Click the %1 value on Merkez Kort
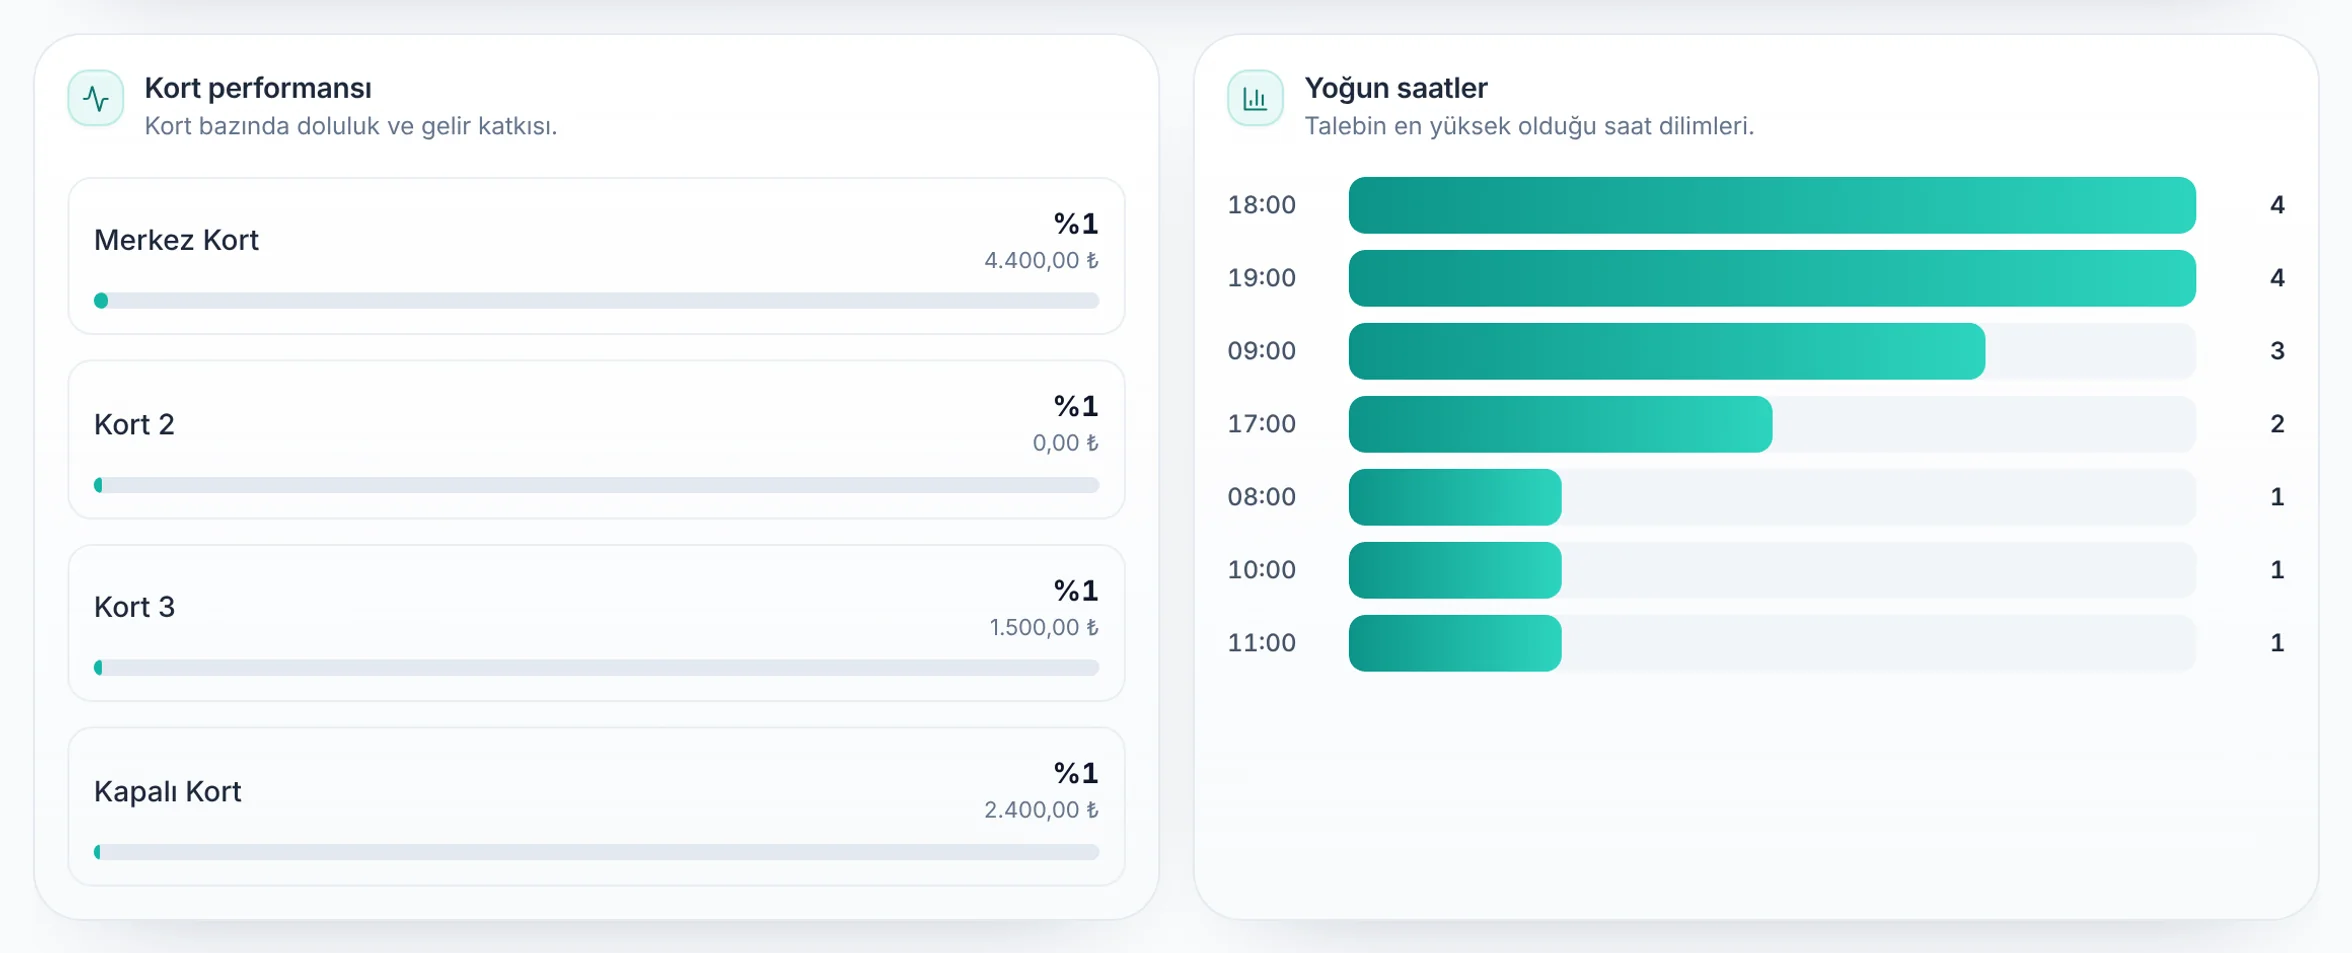Viewport: 2352px width, 953px height. (1076, 223)
